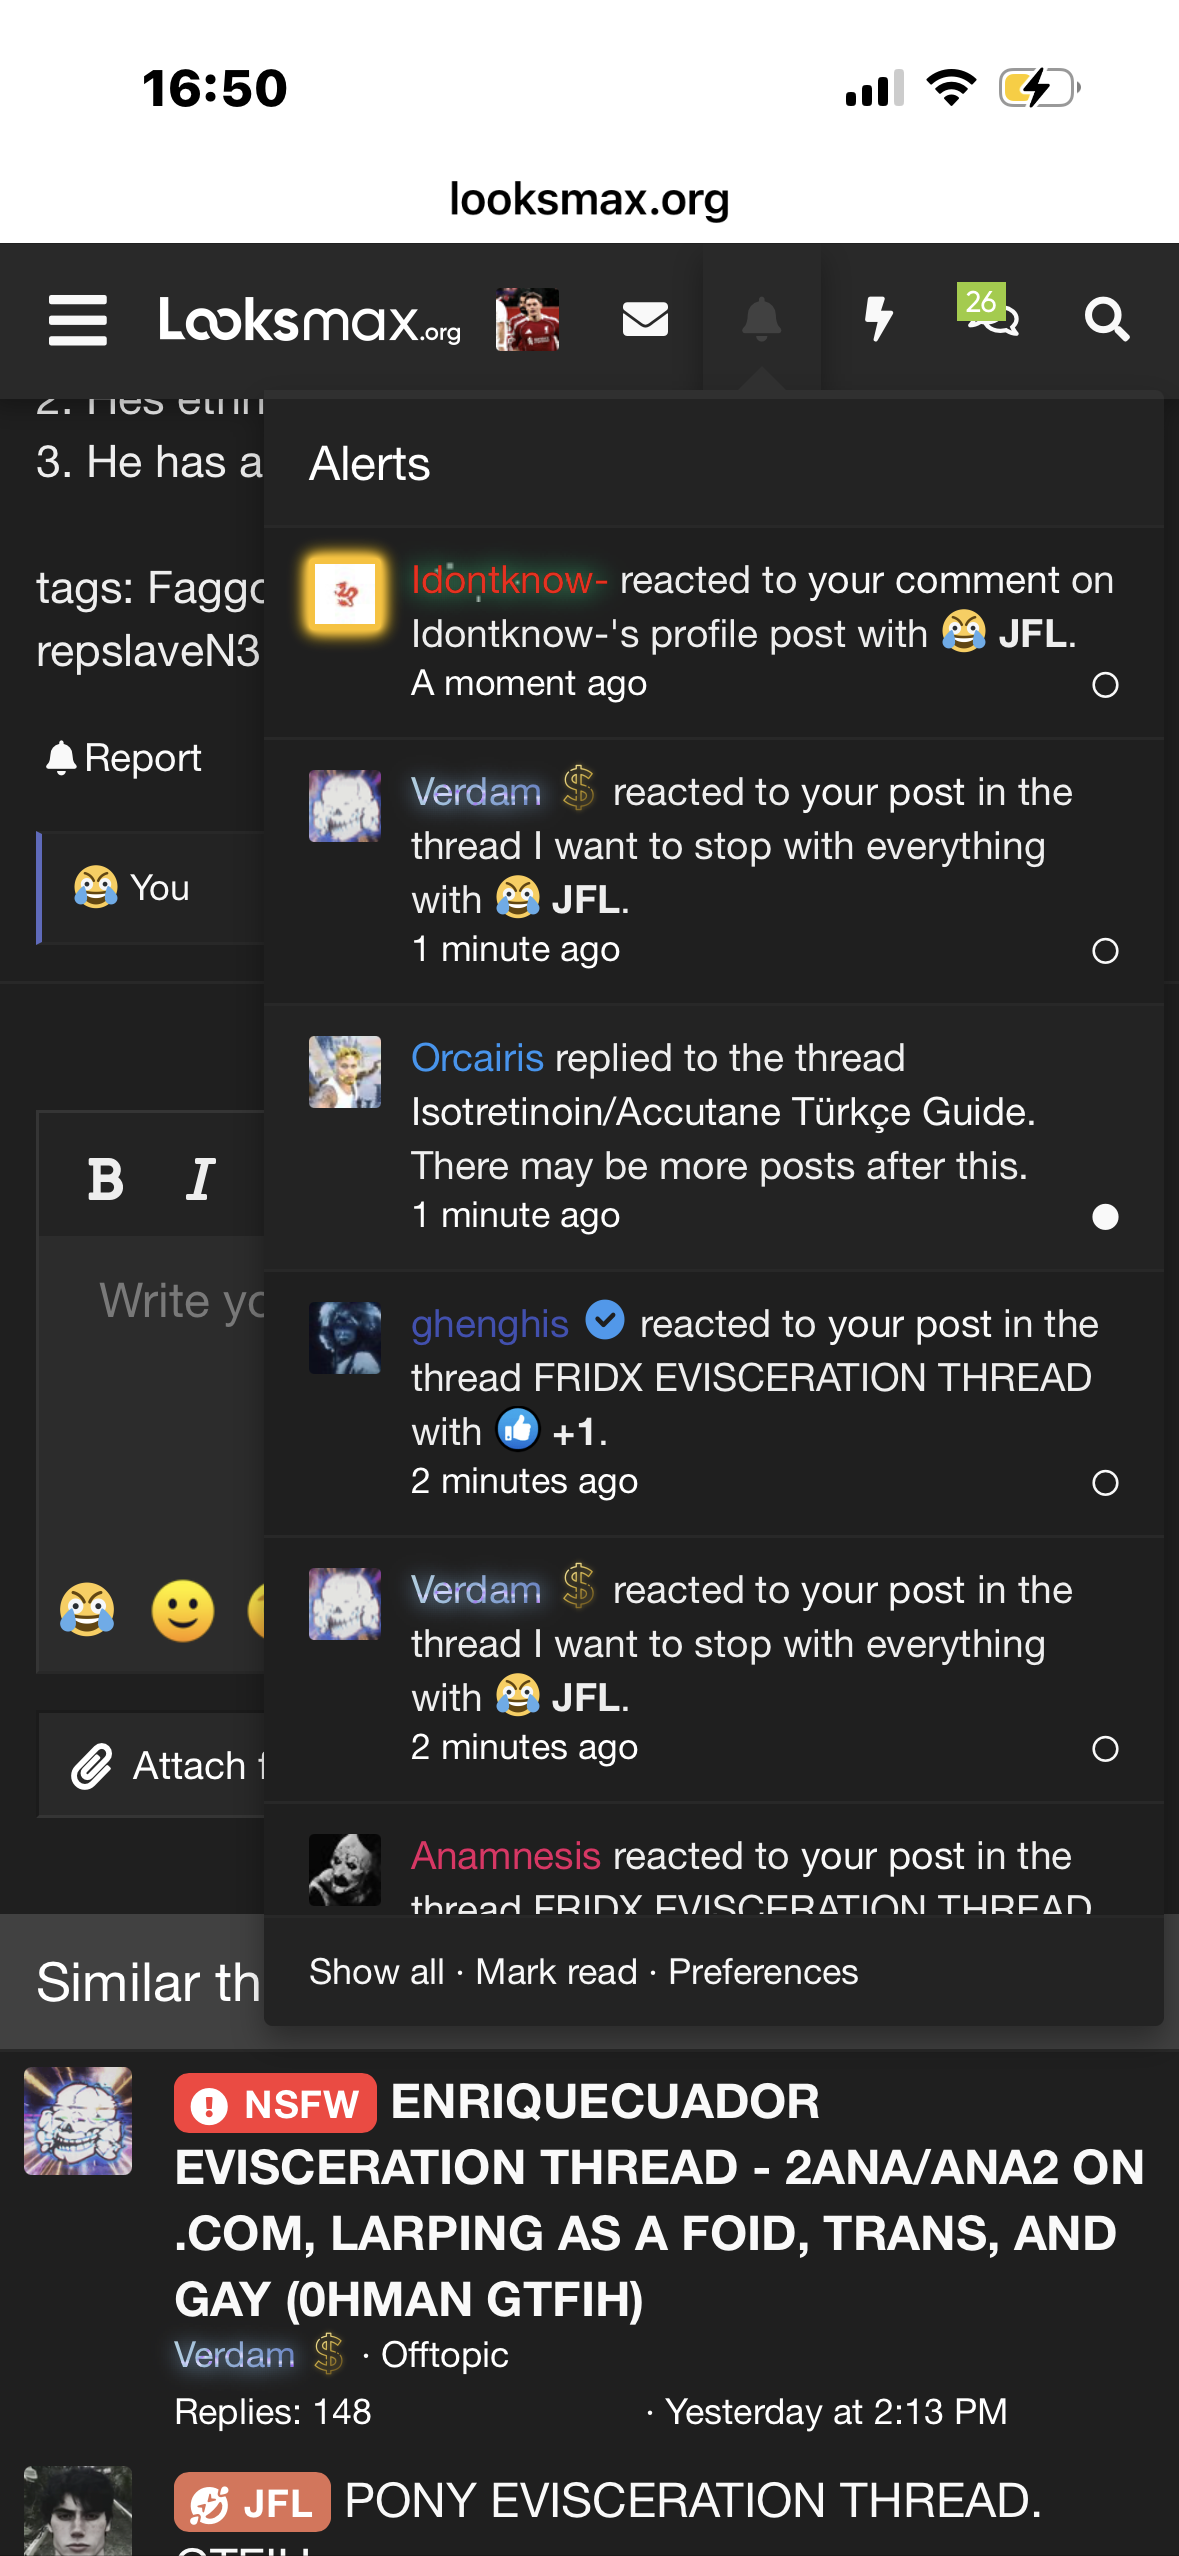Mark Orcairis reply alert as read

(x=1105, y=1217)
